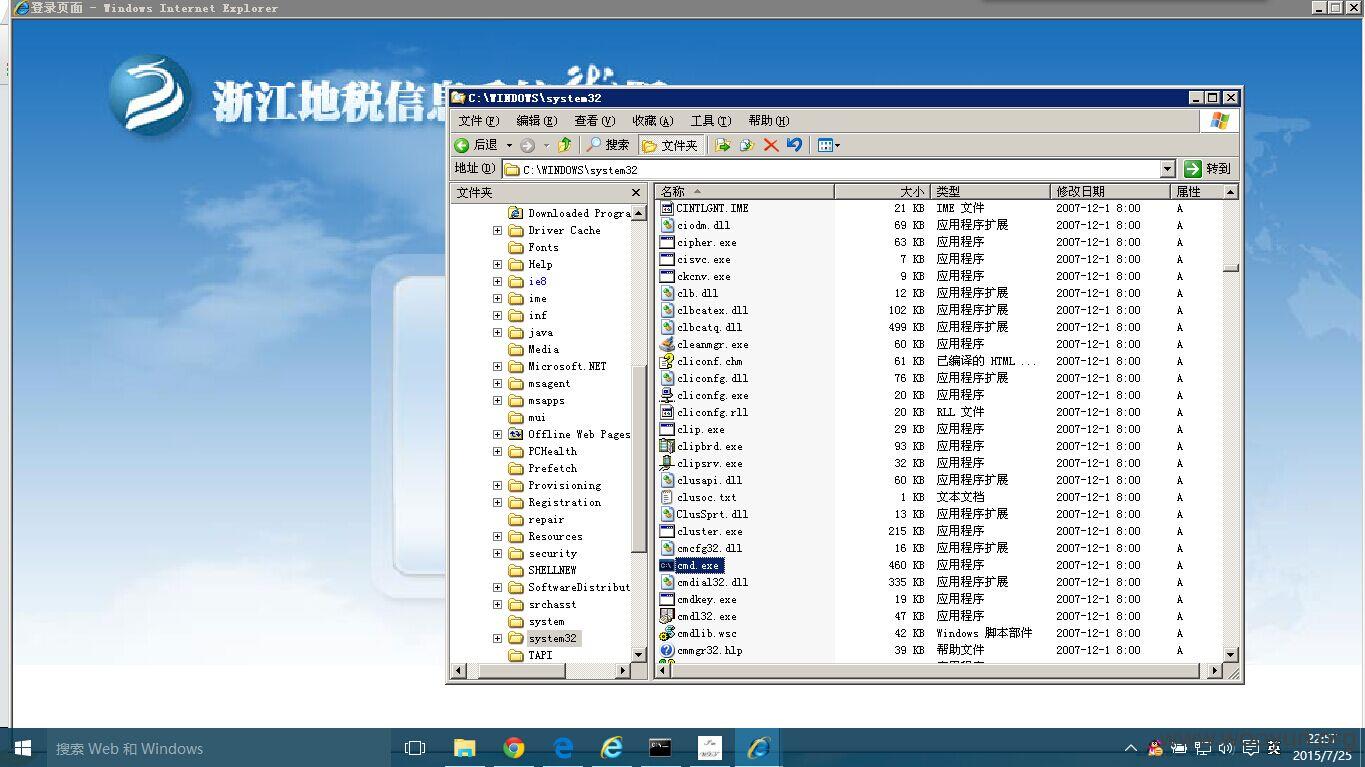Select the clusoc.txt file icon
This screenshot has height=767, width=1365.
click(667, 497)
